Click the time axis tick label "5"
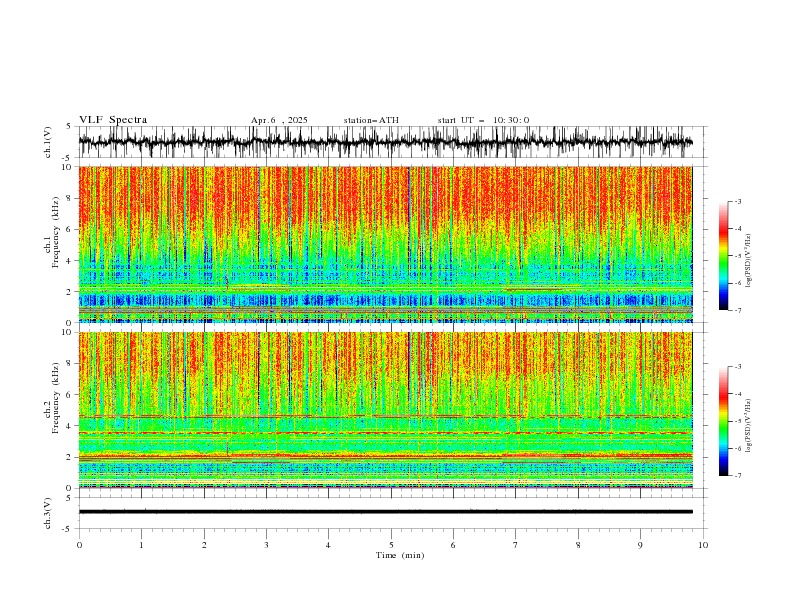This screenshot has width=792, height=612. click(x=391, y=545)
